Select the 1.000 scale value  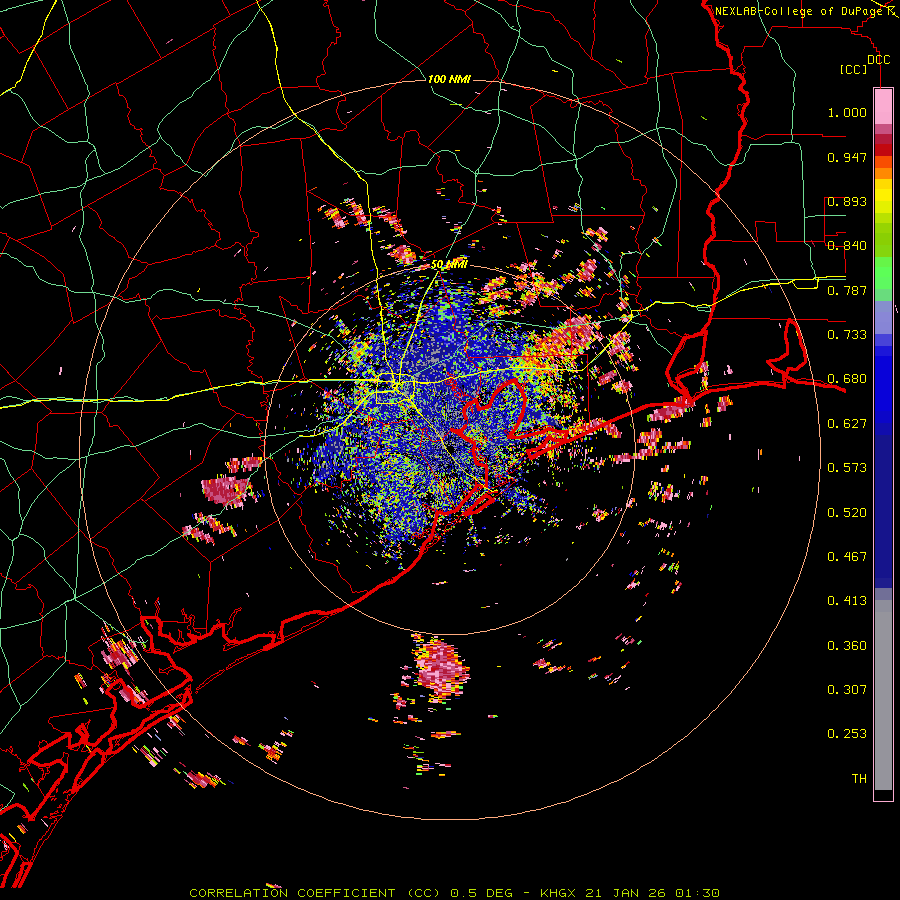click(847, 112)
